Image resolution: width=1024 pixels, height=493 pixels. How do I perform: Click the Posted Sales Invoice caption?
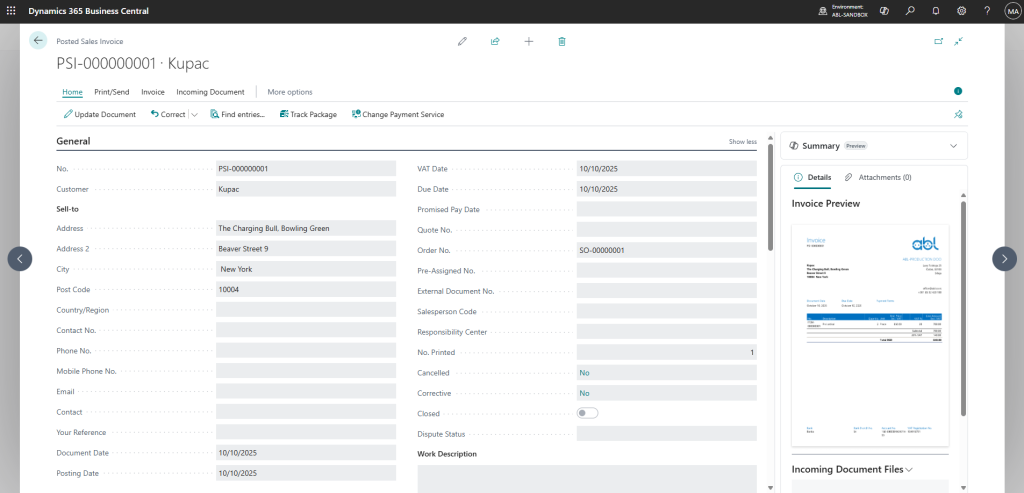pyautogui.click(x=89, y=41)
